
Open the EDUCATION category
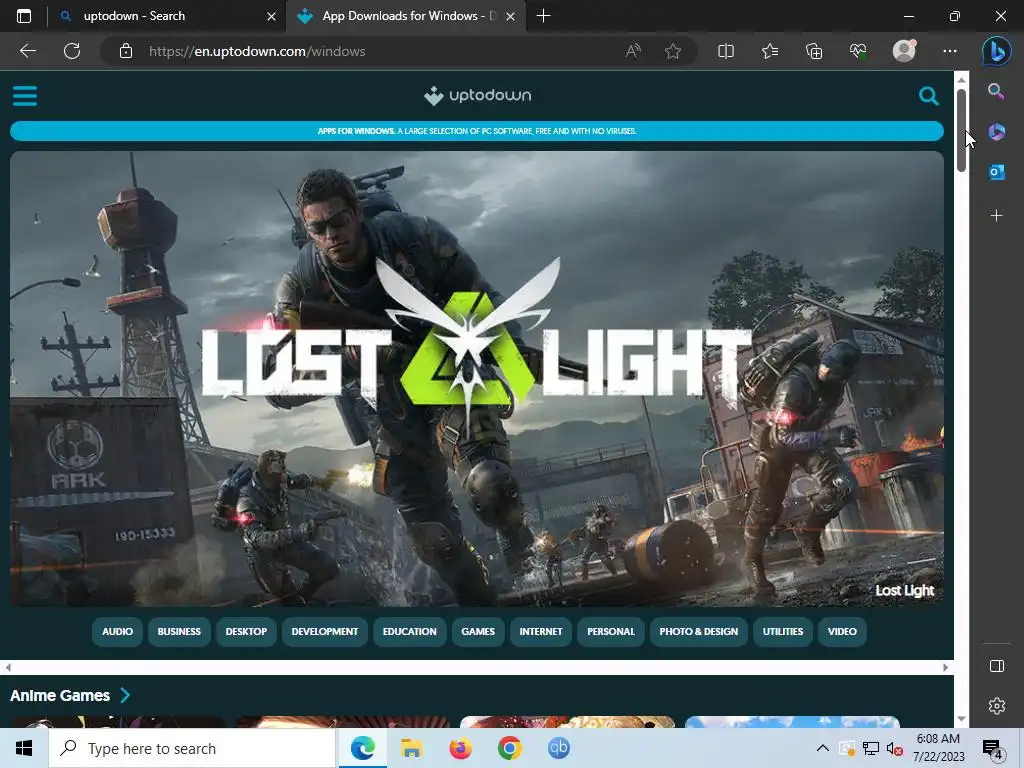tap(409, 632)
